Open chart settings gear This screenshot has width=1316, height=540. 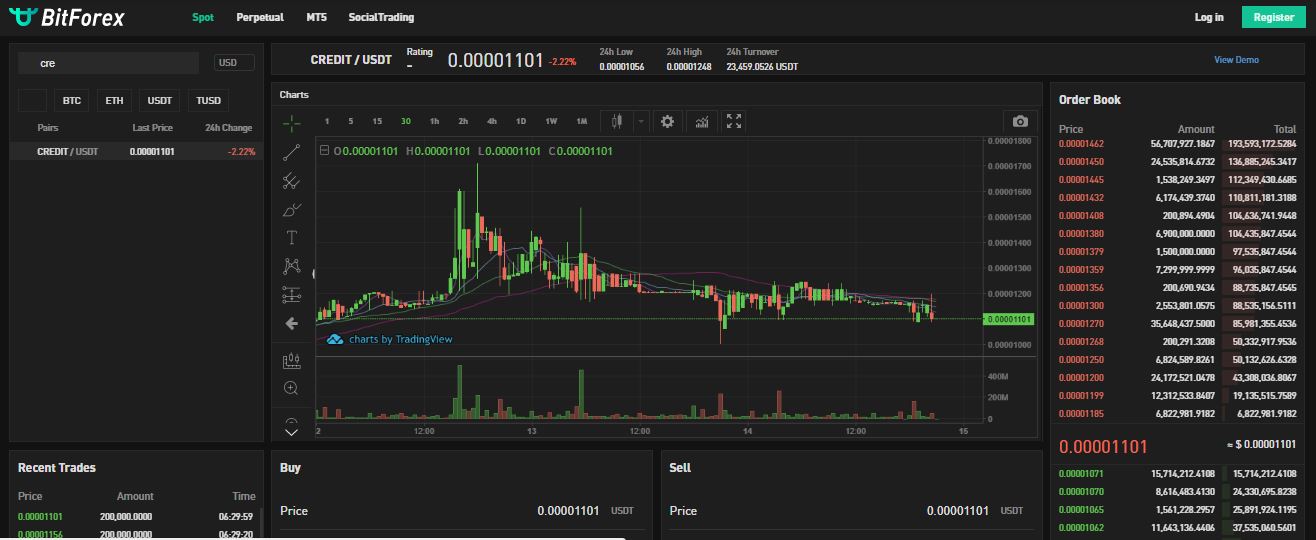click(x=667, y=121)
